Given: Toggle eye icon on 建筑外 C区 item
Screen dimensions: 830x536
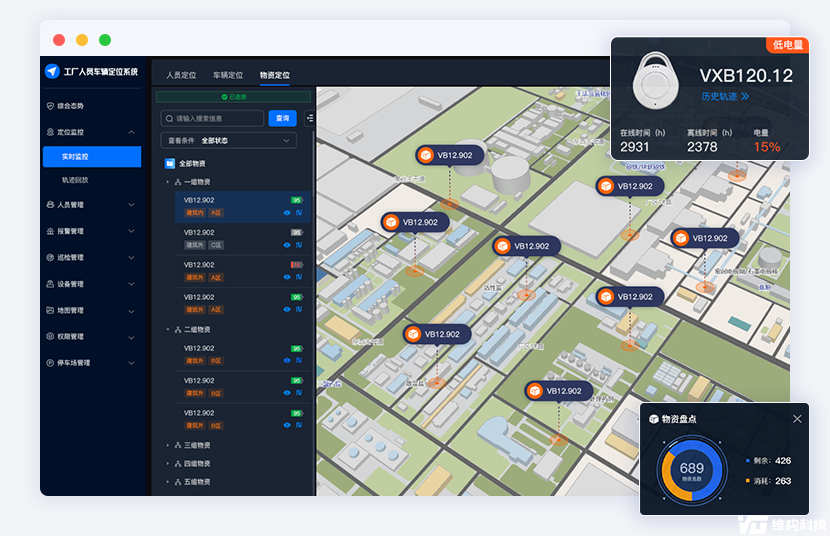Looking at the screenshot, I should (287, 245).
